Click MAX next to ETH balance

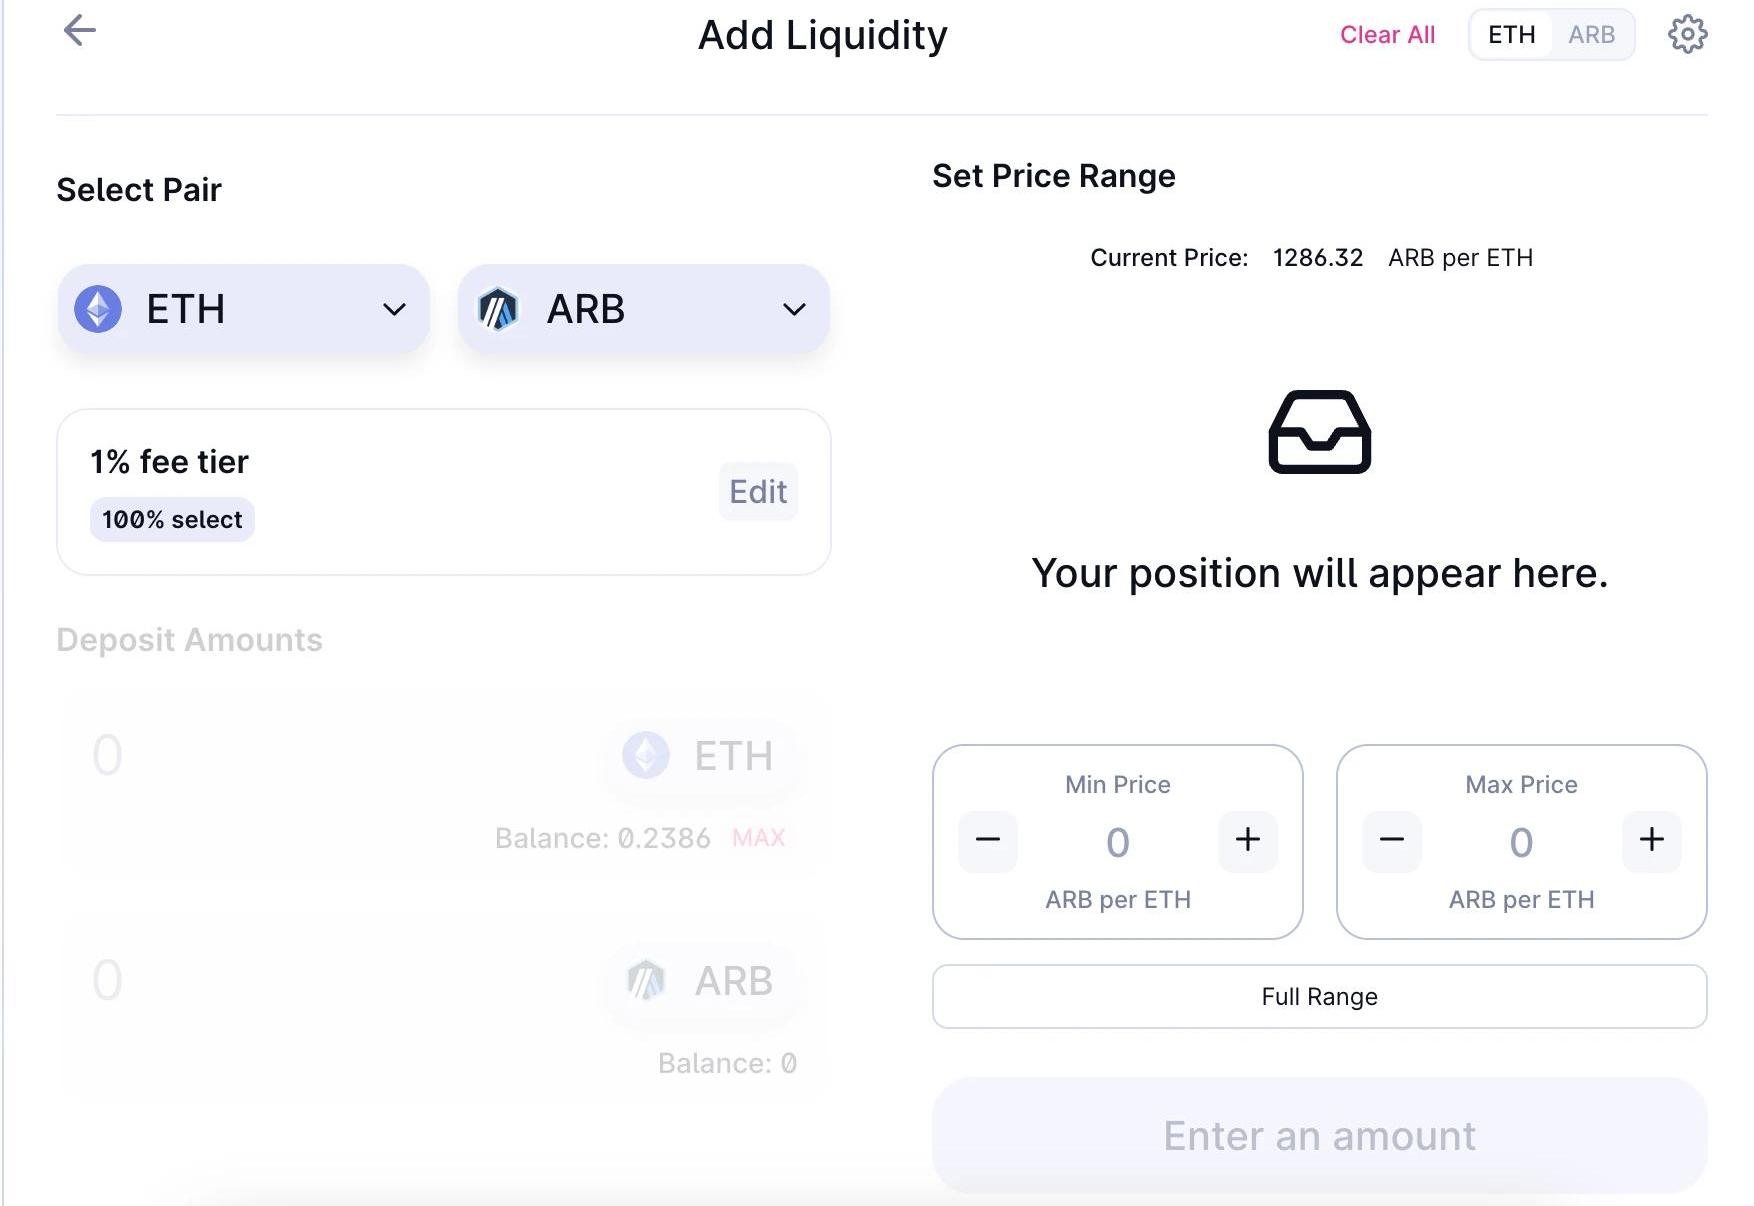pyautogui.click(x=758, y=838)
